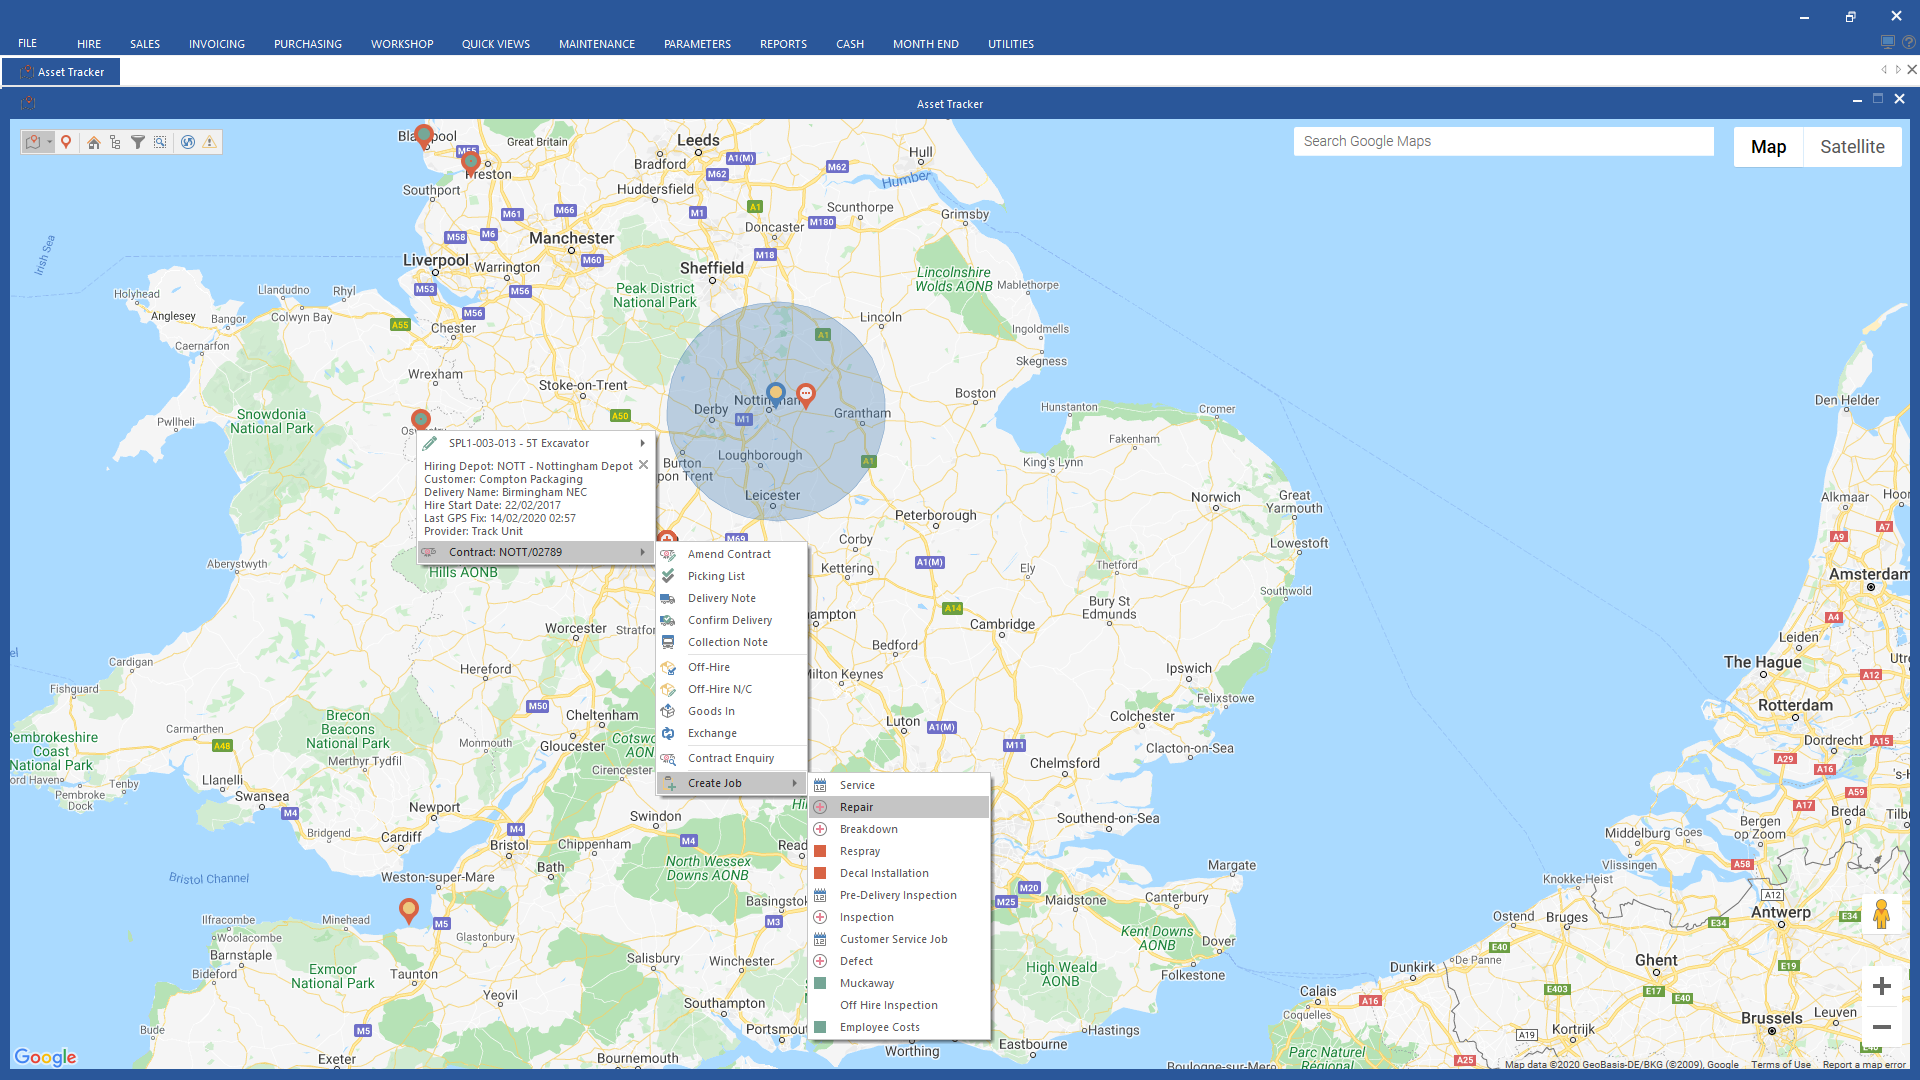The height and width of the screenshot is (1080, 1920).
Task: Create a Muckaway job
Action: (899, 983)
